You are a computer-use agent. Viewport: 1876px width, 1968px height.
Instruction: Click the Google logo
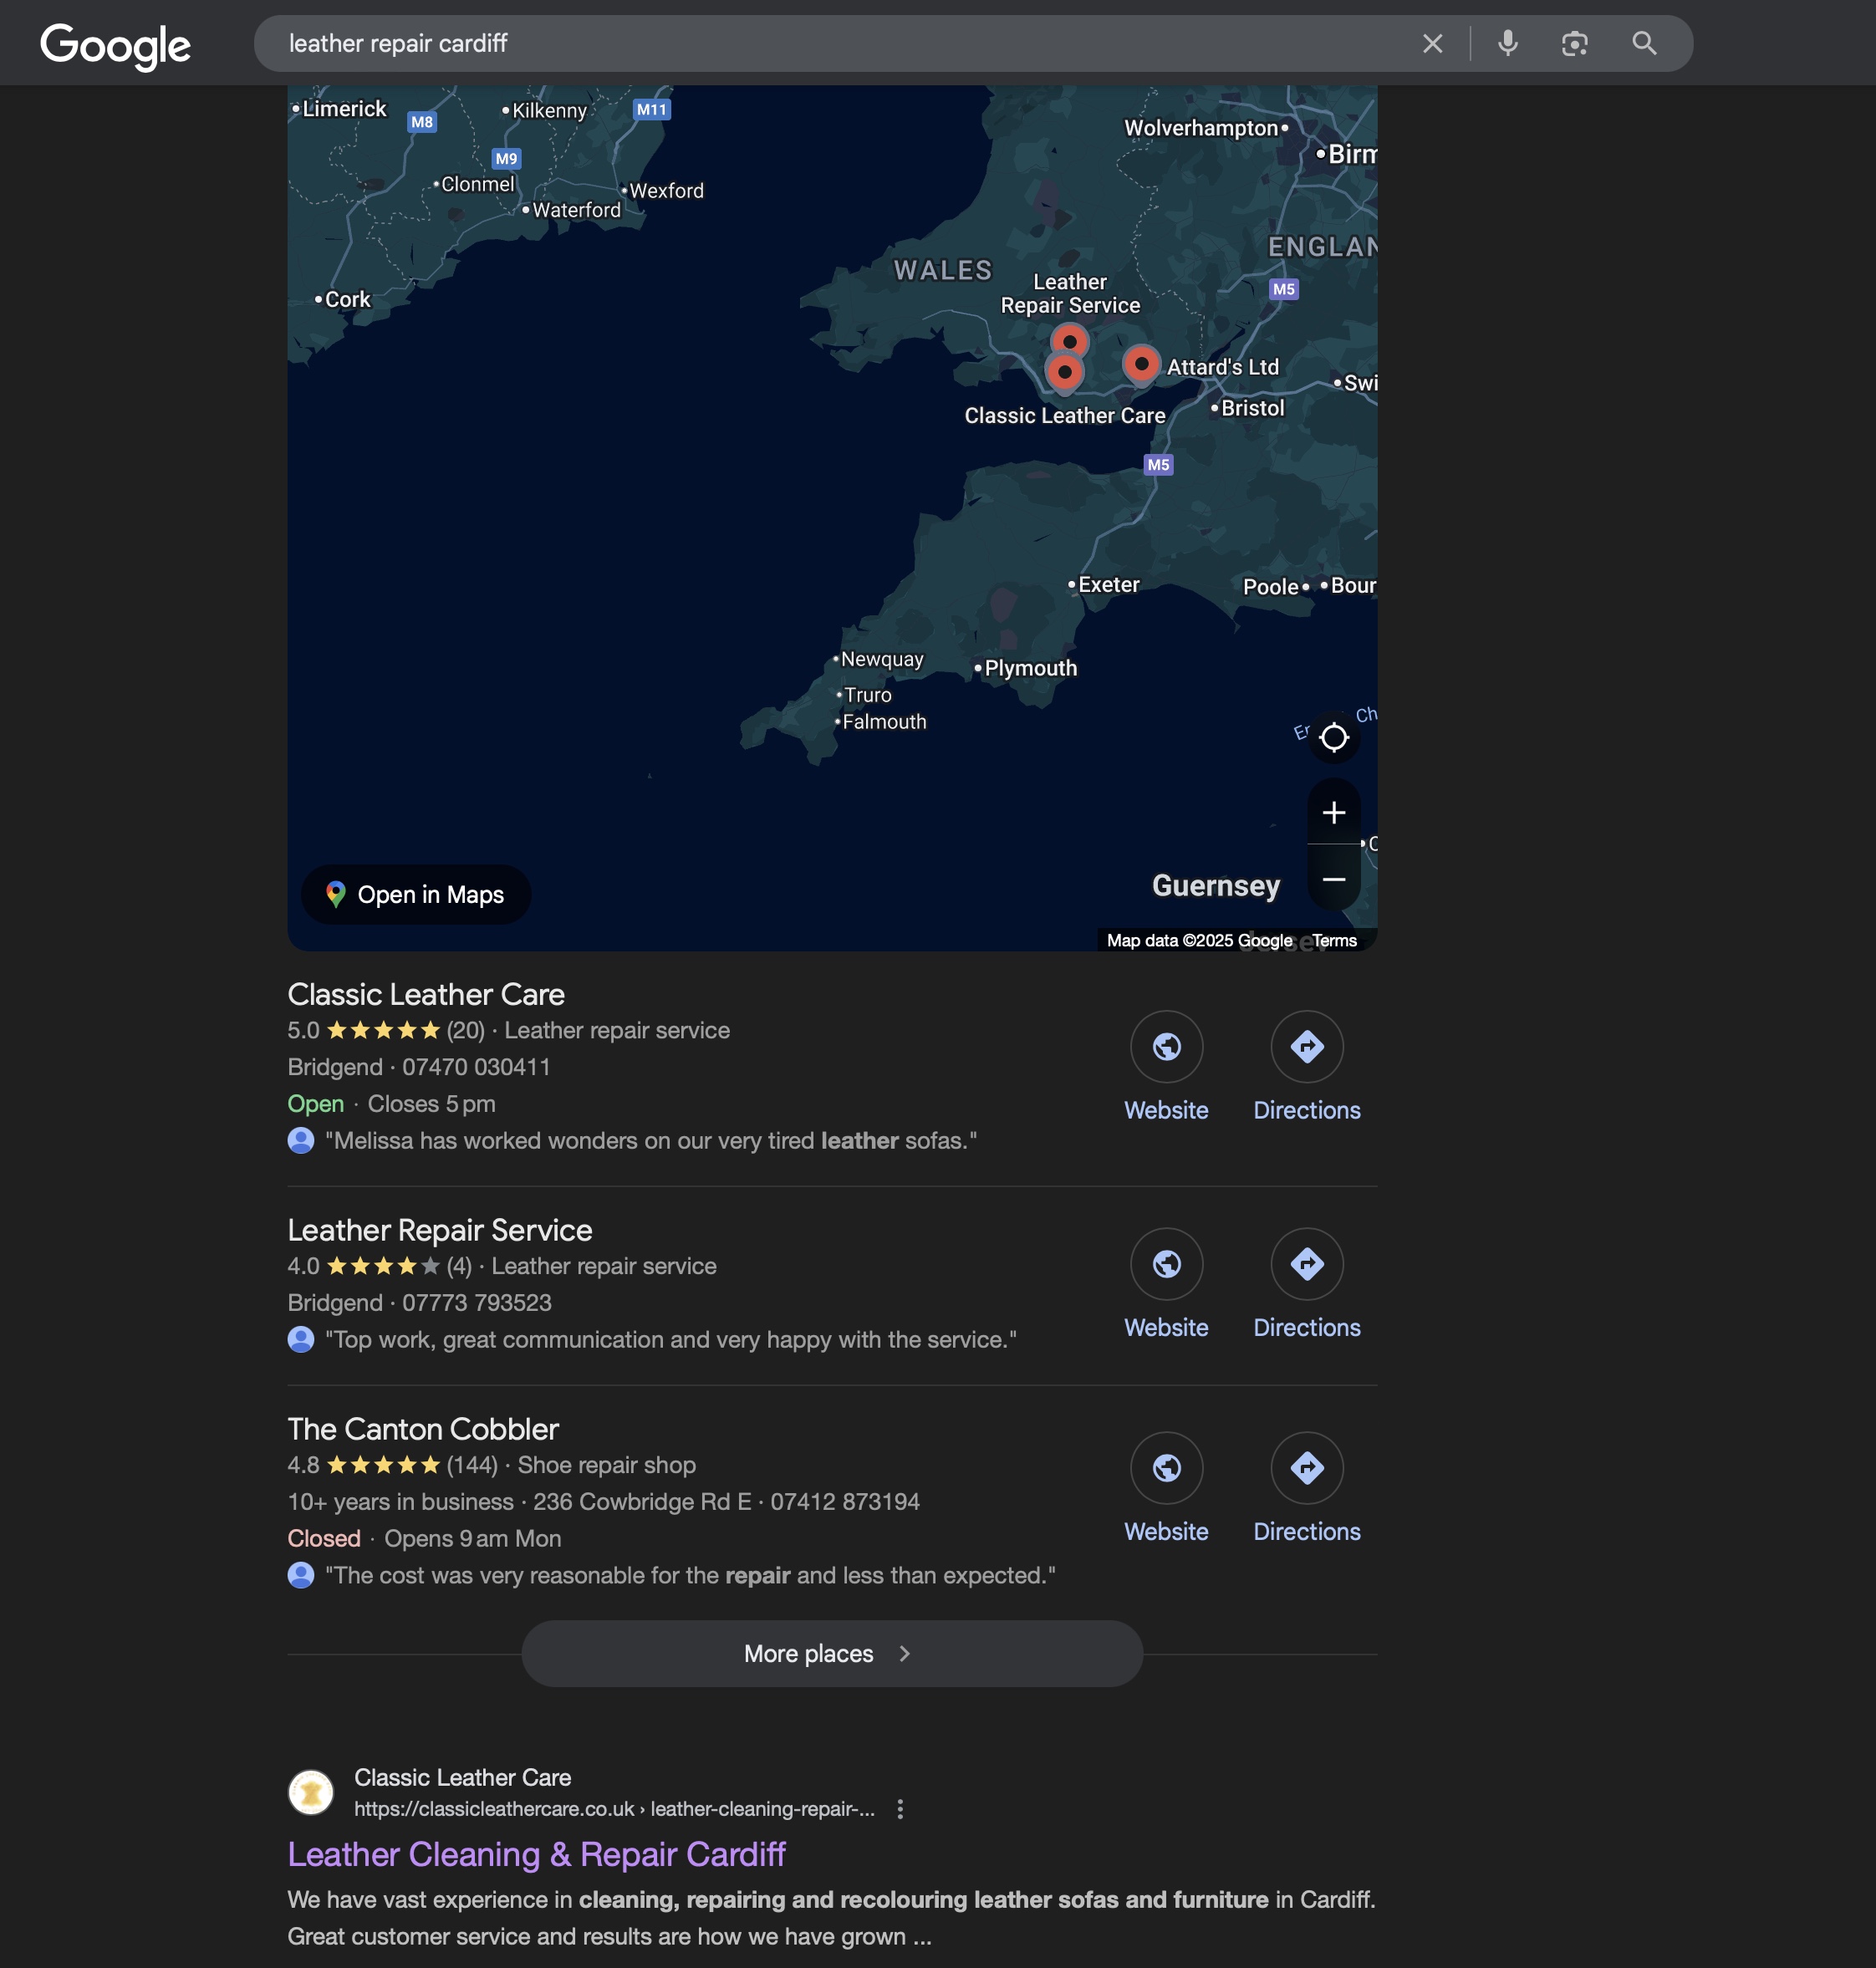115,46
